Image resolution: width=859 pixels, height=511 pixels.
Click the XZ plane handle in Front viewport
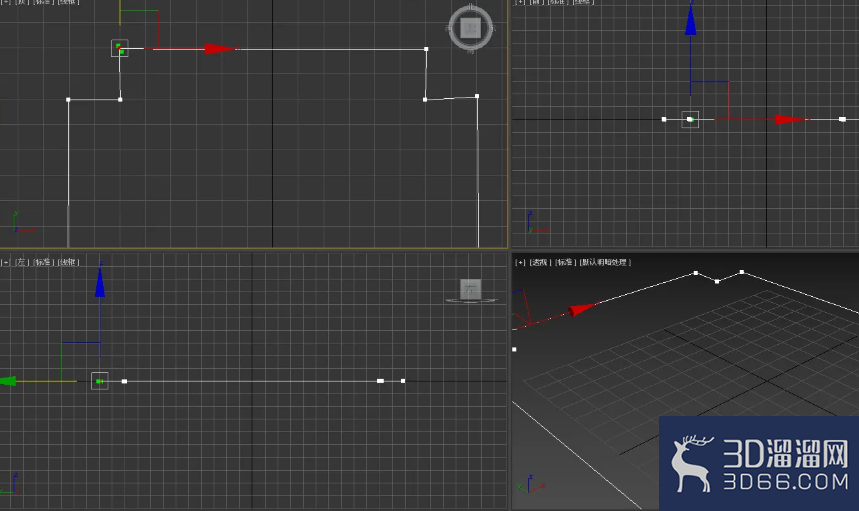pyautogui.click(x=709, y=100)
